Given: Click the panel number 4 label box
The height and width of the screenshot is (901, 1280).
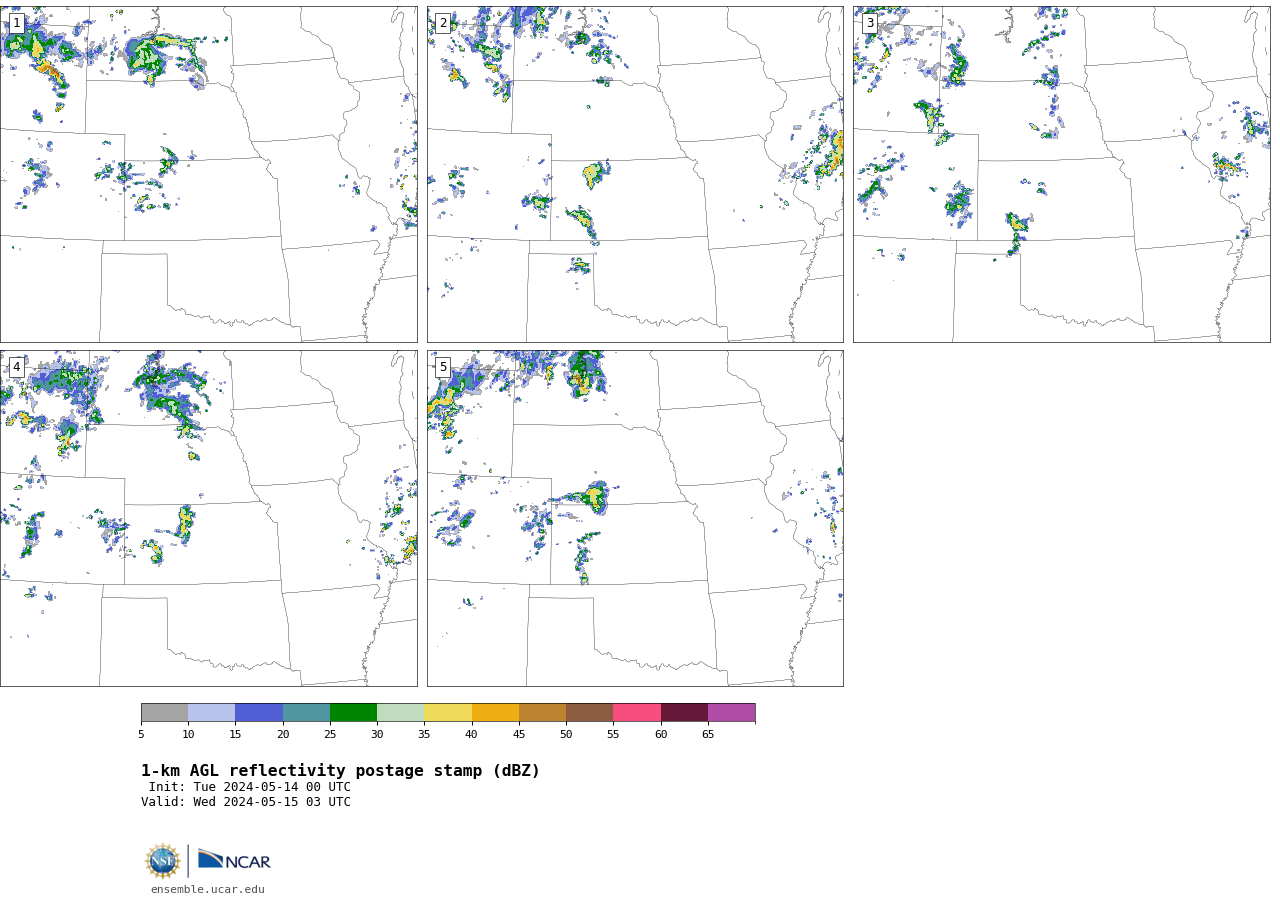Looking at the screenshot, I should coord(16,367).
